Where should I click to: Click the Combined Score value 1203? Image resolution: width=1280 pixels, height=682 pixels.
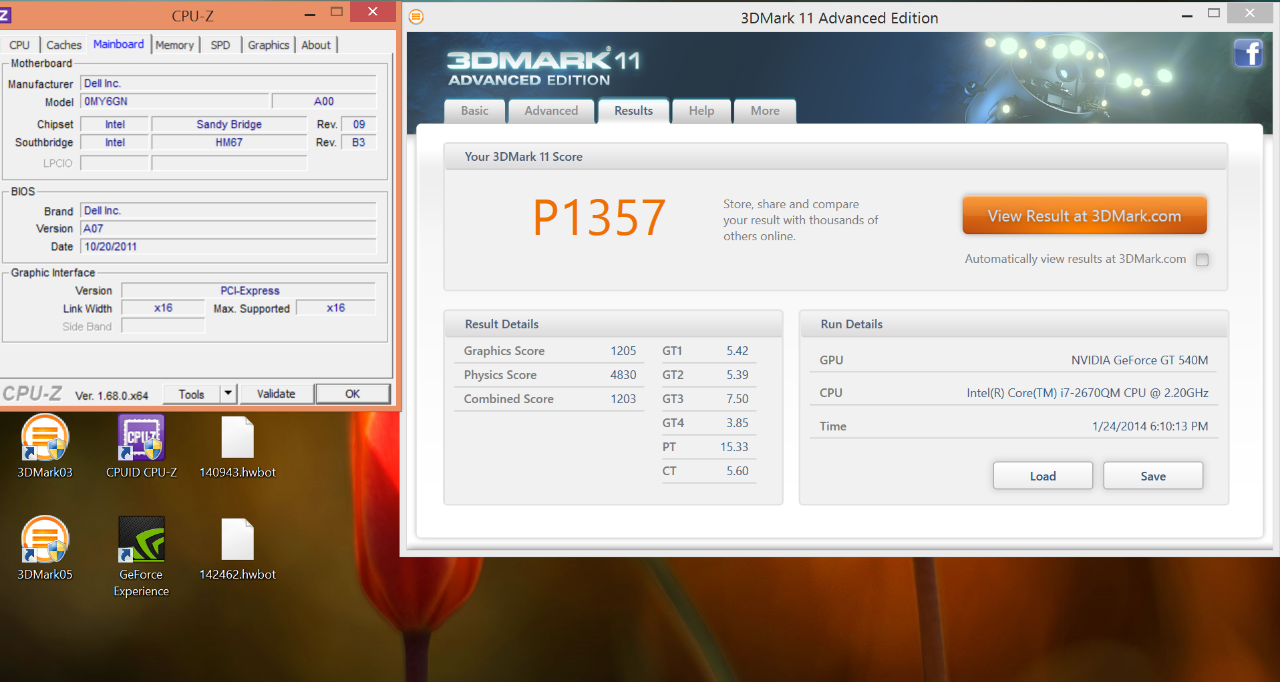pyautogui.click(x=623, y=399)
